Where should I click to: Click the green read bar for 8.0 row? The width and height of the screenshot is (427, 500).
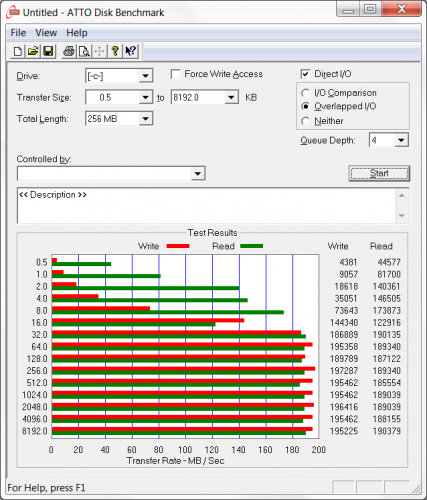[x=168, y=312]
